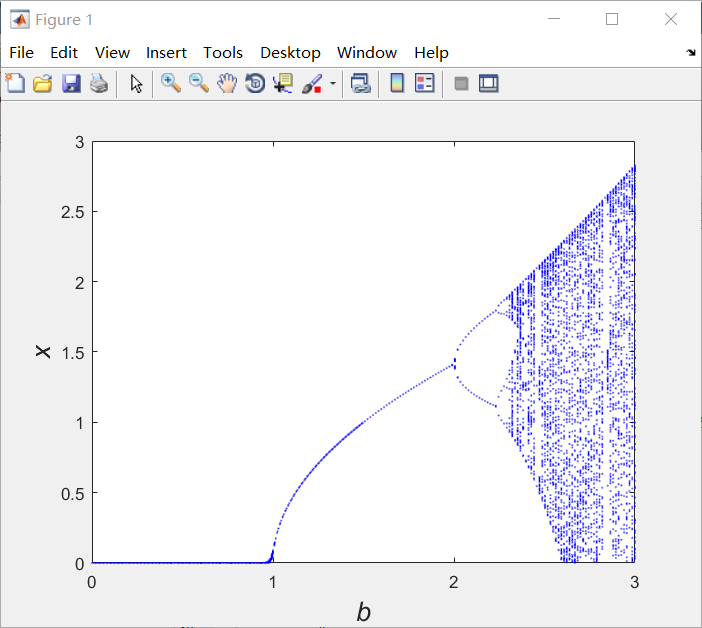Screen dimensions: 702x628
Task: Select the y-axis label x
Action: [43, 352]
